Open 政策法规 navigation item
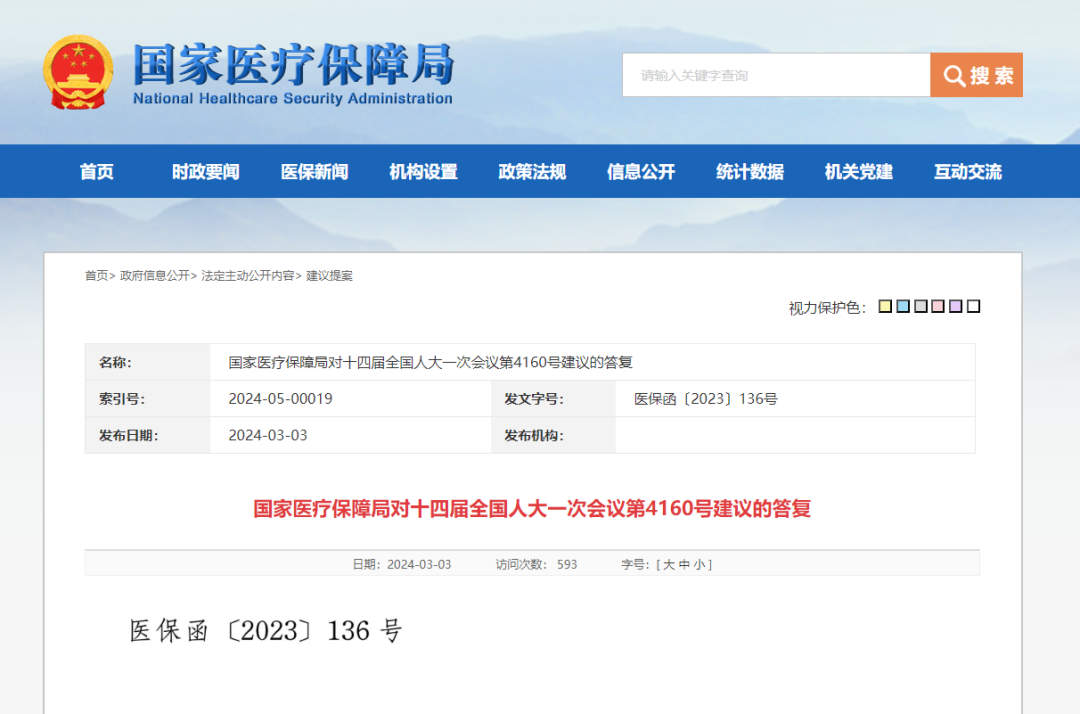The image size is (1080, 714). pyautogui.click(x=532, y=172)
